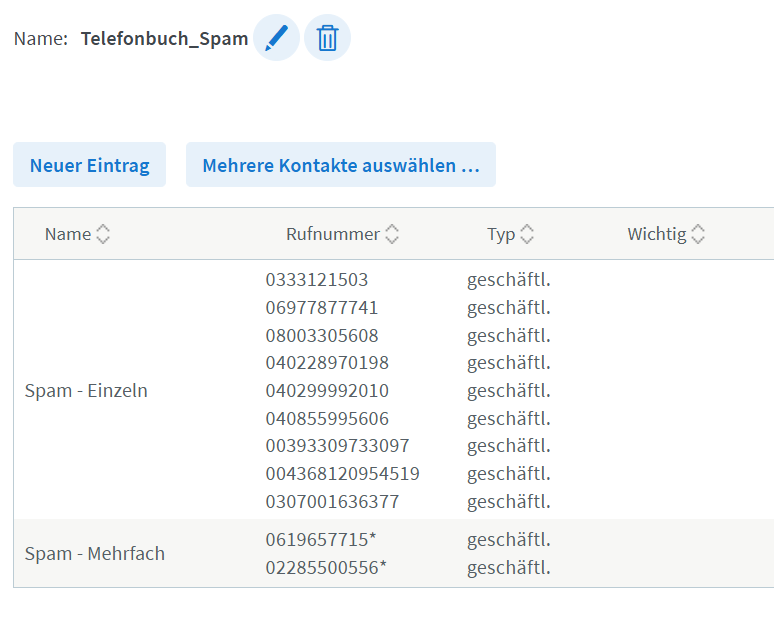Image resolution: width=774 pixels, height=636 pixels.
Task: Sort by Name using its sort arrows
Action: pos(103,234)
